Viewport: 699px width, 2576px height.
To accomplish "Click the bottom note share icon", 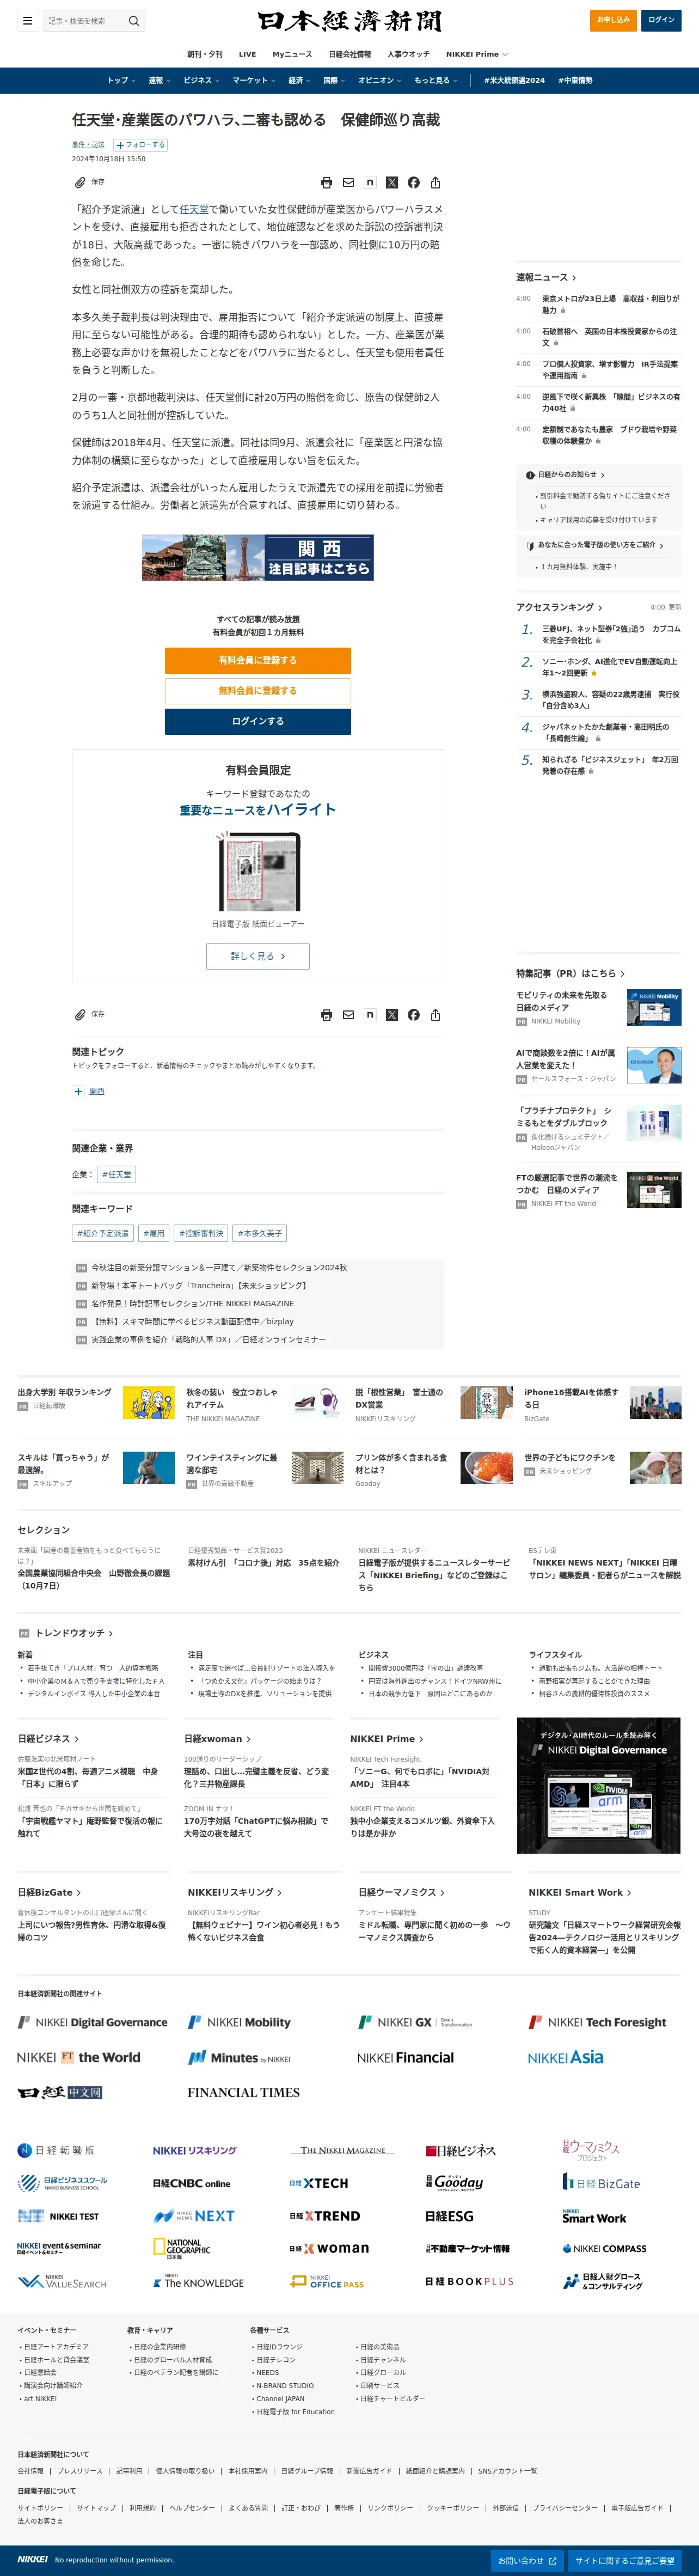I will (370, 1015).
